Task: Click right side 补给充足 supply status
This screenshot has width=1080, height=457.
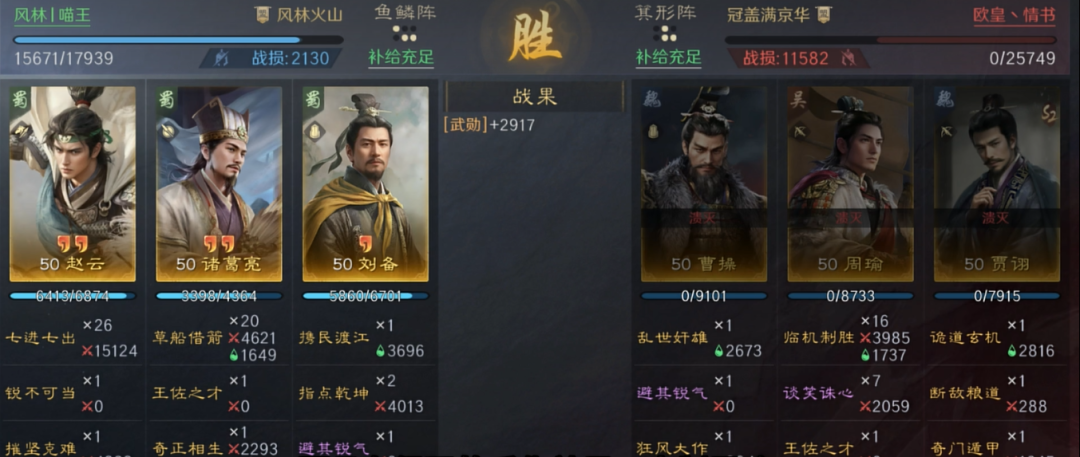Action: 668,57
